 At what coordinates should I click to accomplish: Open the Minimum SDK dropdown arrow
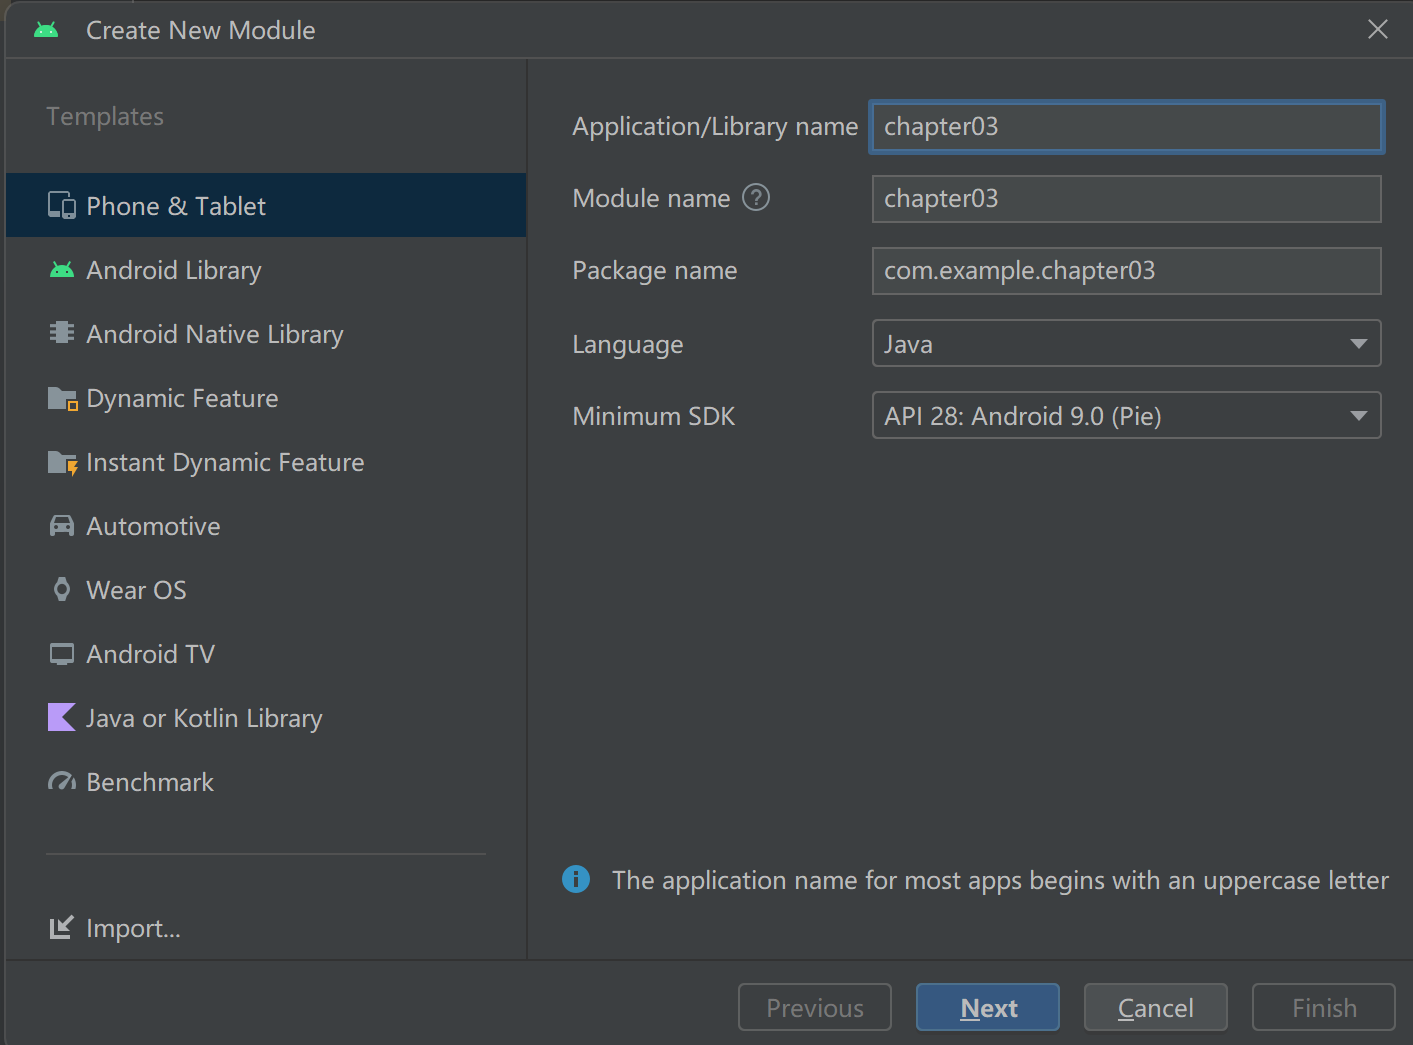[x=1358, y=416]
